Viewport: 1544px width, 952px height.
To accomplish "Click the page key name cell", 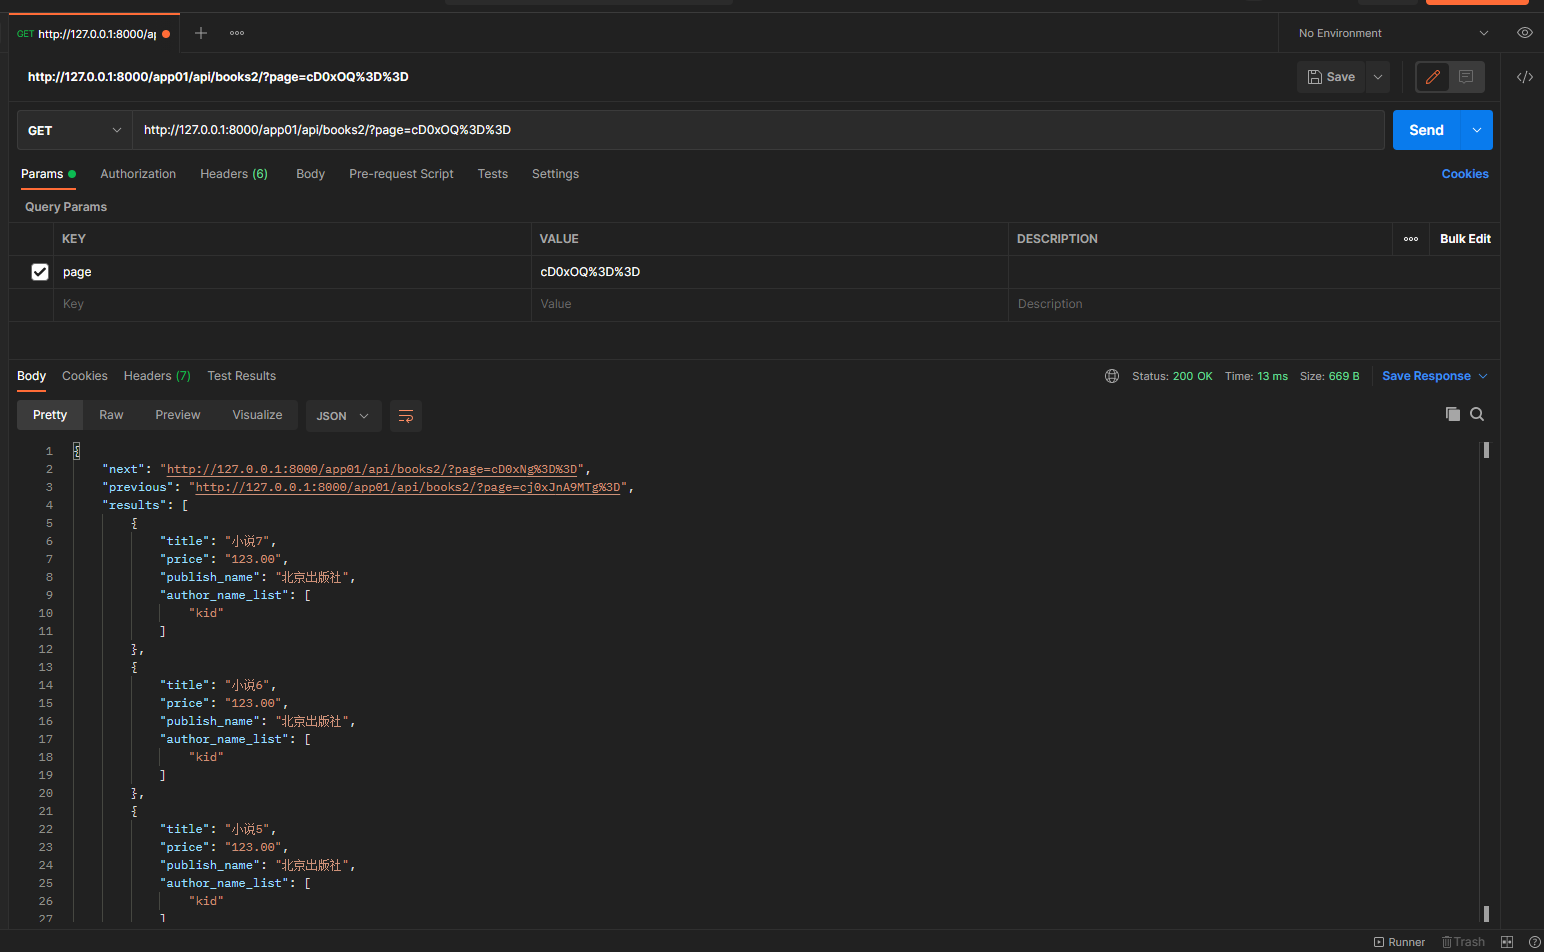I will pyautogui.click(x=292, y=272).
